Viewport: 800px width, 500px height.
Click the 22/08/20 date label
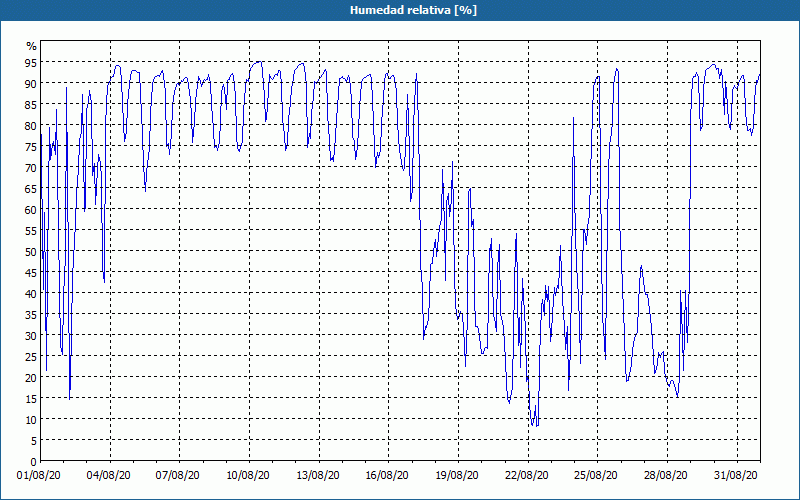527,476
